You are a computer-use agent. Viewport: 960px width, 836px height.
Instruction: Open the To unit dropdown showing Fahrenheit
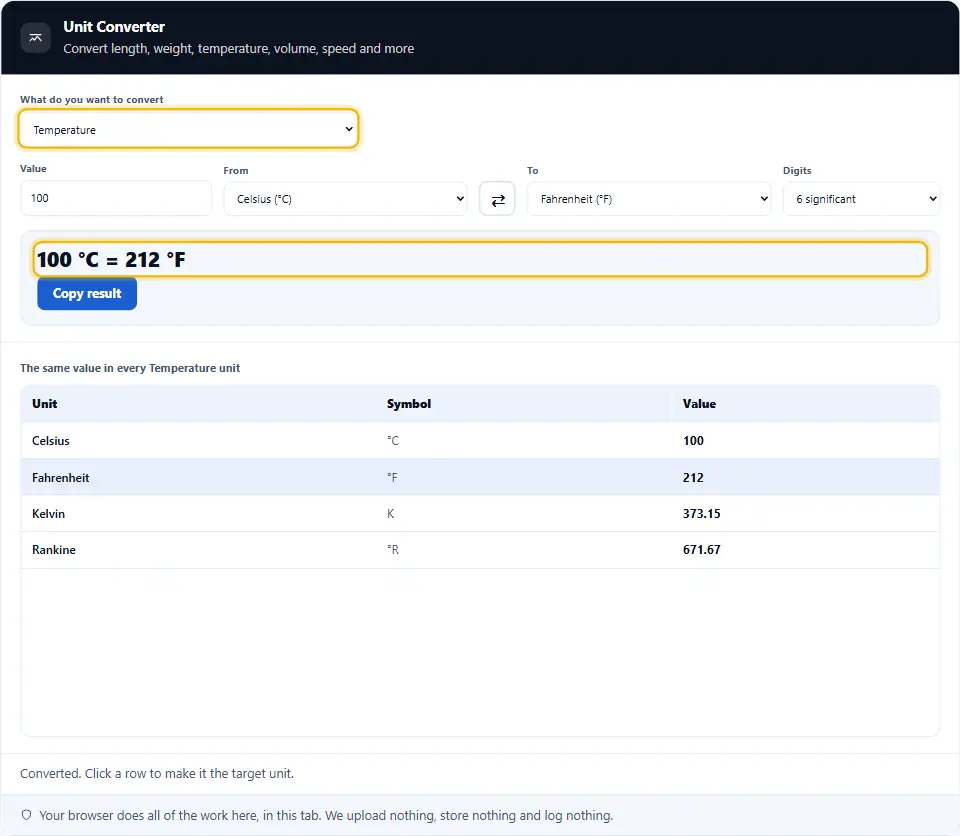click(649, 199)
